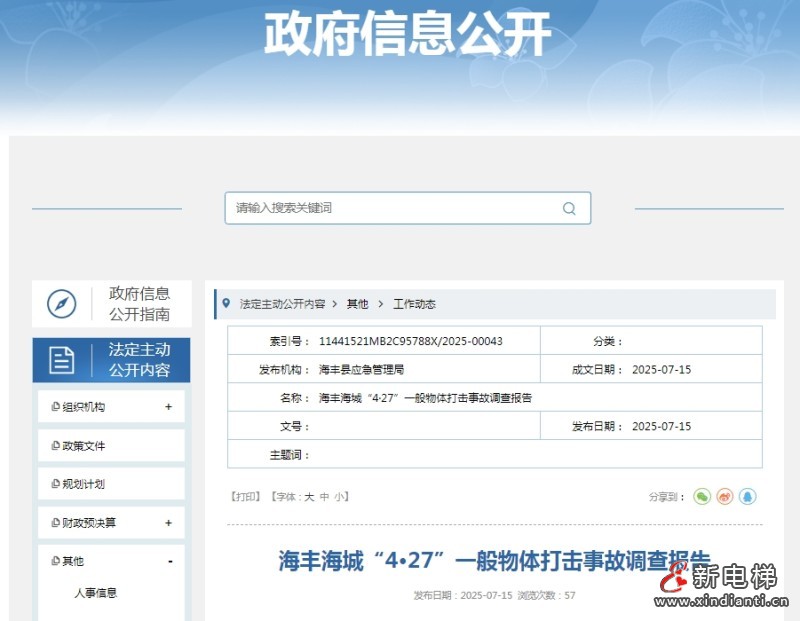Share the article to Weibo
This screenshot has width=800, height=621.
click(726, 496)
